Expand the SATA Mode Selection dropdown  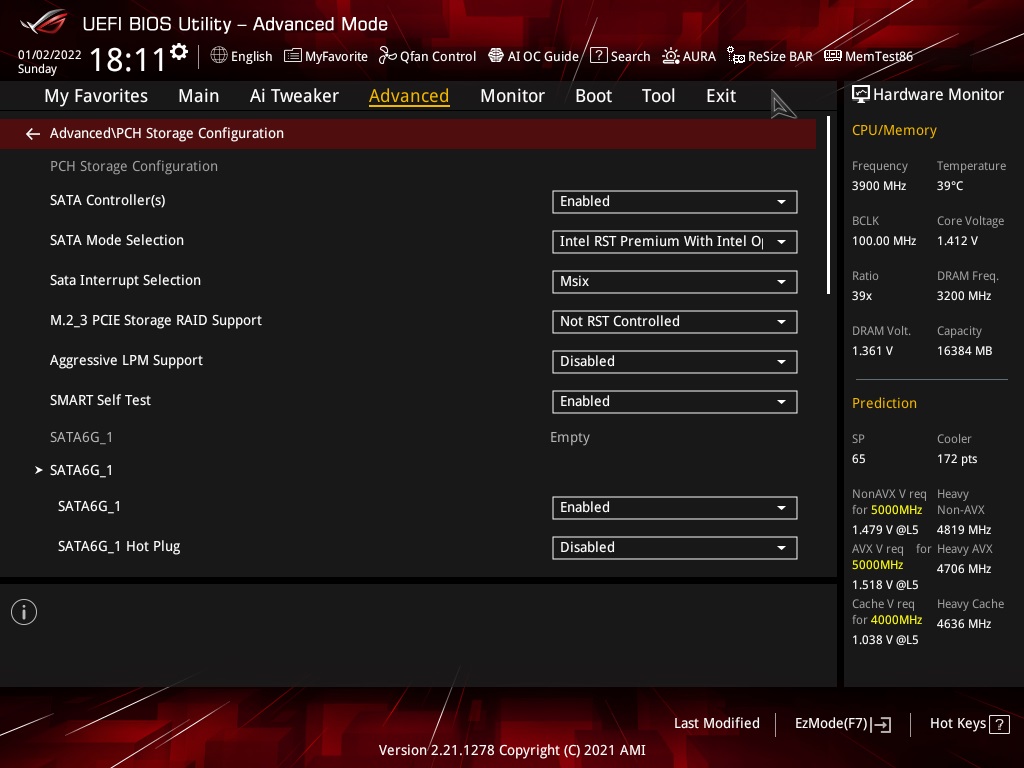click(x=674, y=242)
